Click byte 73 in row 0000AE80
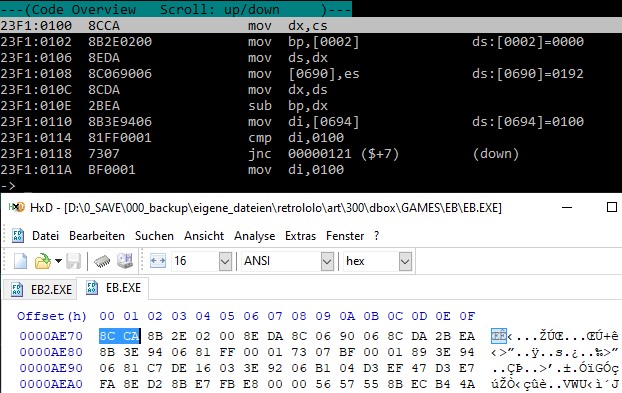This screenshot has width=622, height=393. [299, 352]
